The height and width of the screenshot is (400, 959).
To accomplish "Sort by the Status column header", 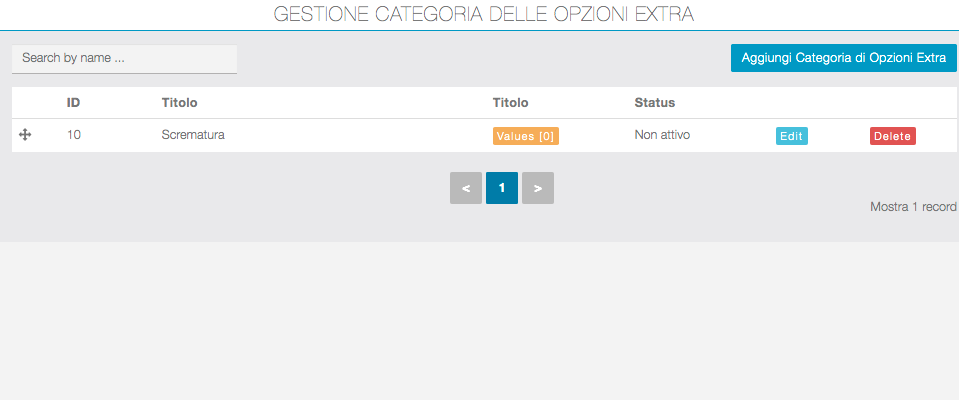I will click(655, 102).
